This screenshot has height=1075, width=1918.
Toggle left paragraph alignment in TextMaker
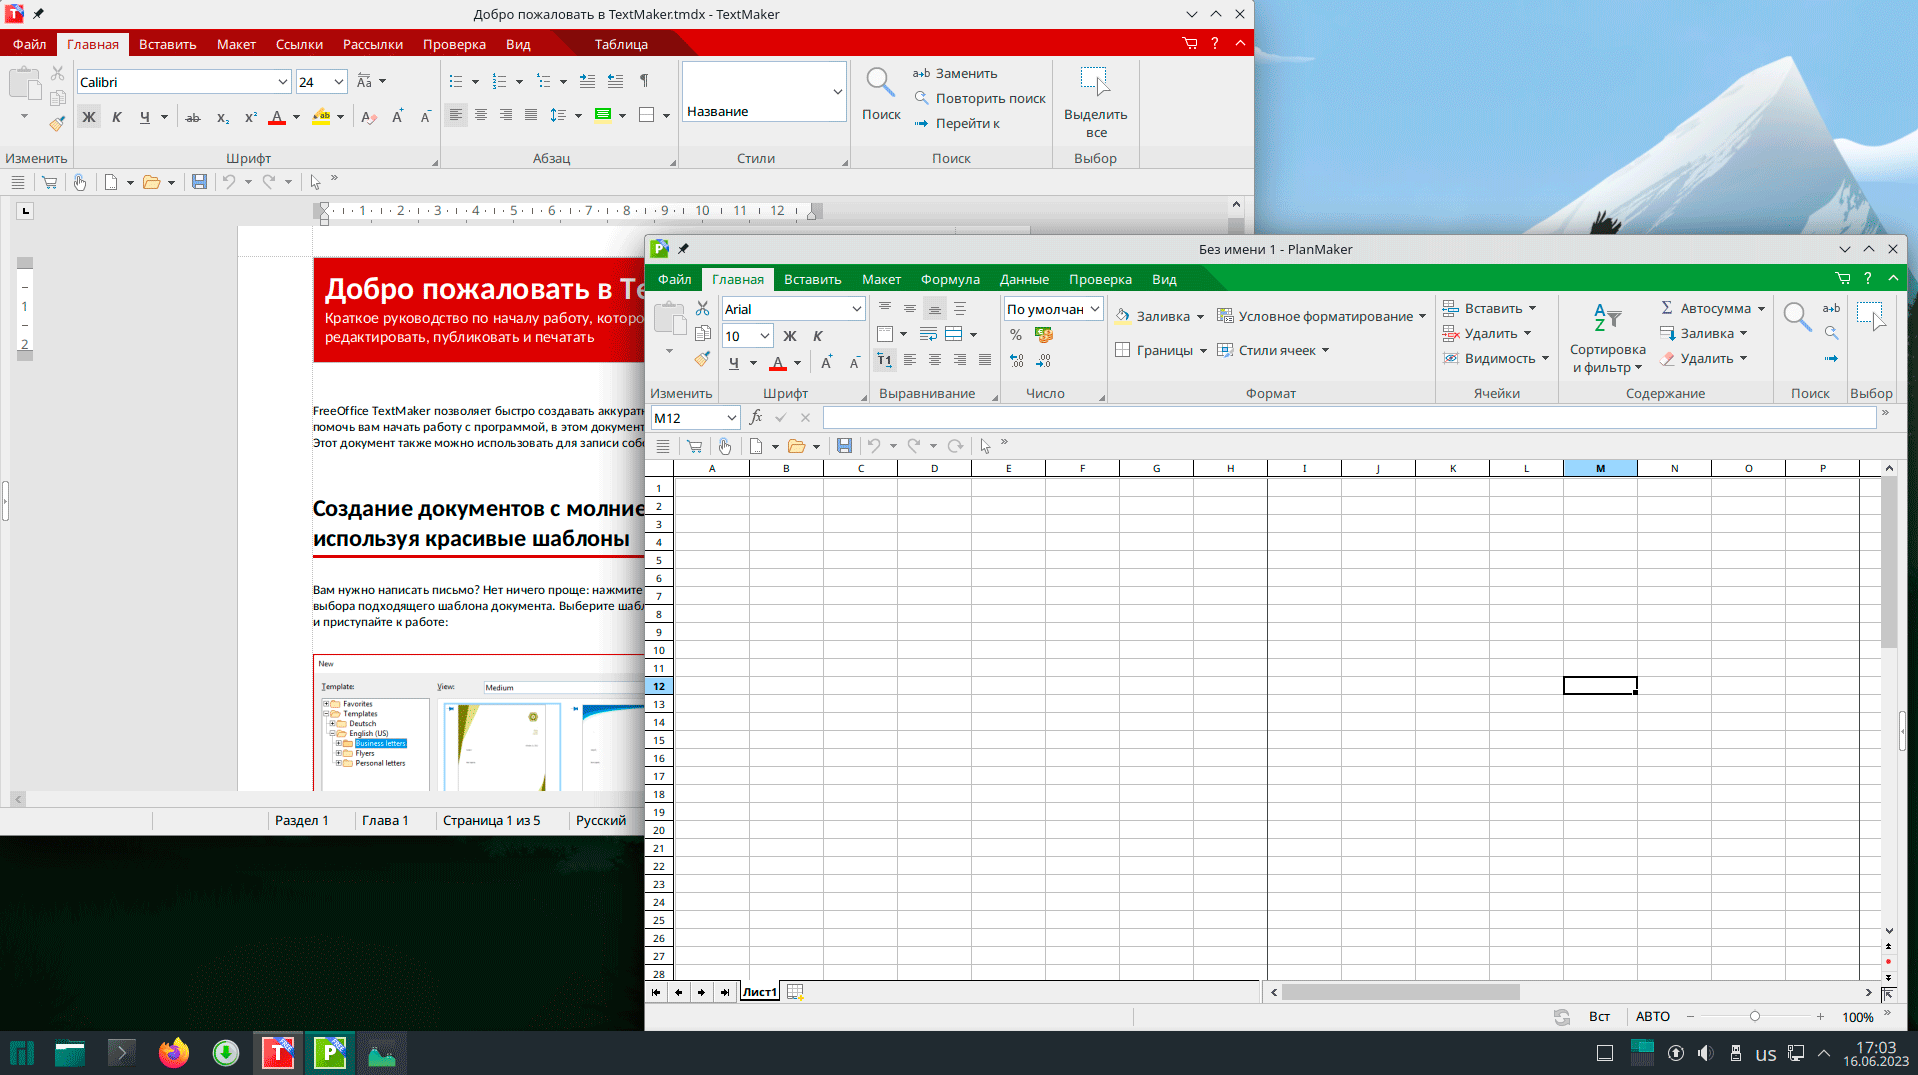[456, 116]
